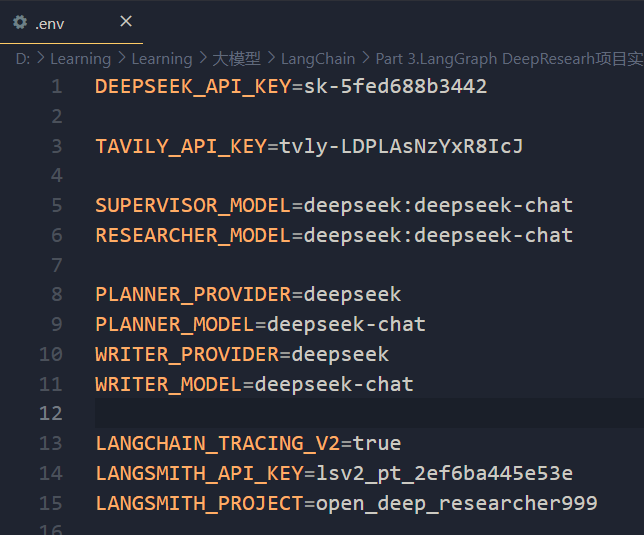Click line number 12 in the gutter
The width and height of the screenshot is (644, 535).
51,413
